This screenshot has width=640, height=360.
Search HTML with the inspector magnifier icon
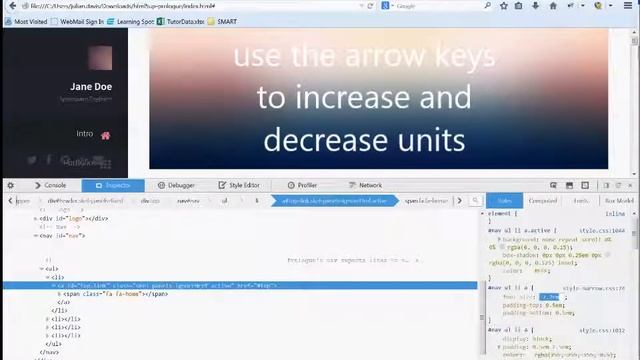(x=475, y=200)
